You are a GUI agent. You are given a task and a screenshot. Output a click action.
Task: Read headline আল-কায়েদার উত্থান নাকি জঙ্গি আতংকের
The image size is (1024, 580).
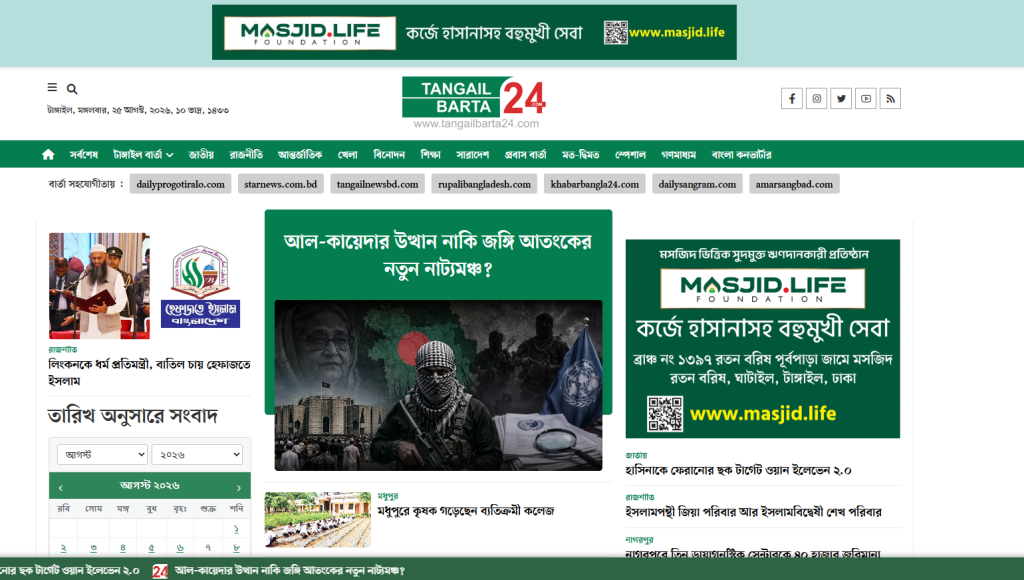tap(438, 254)
